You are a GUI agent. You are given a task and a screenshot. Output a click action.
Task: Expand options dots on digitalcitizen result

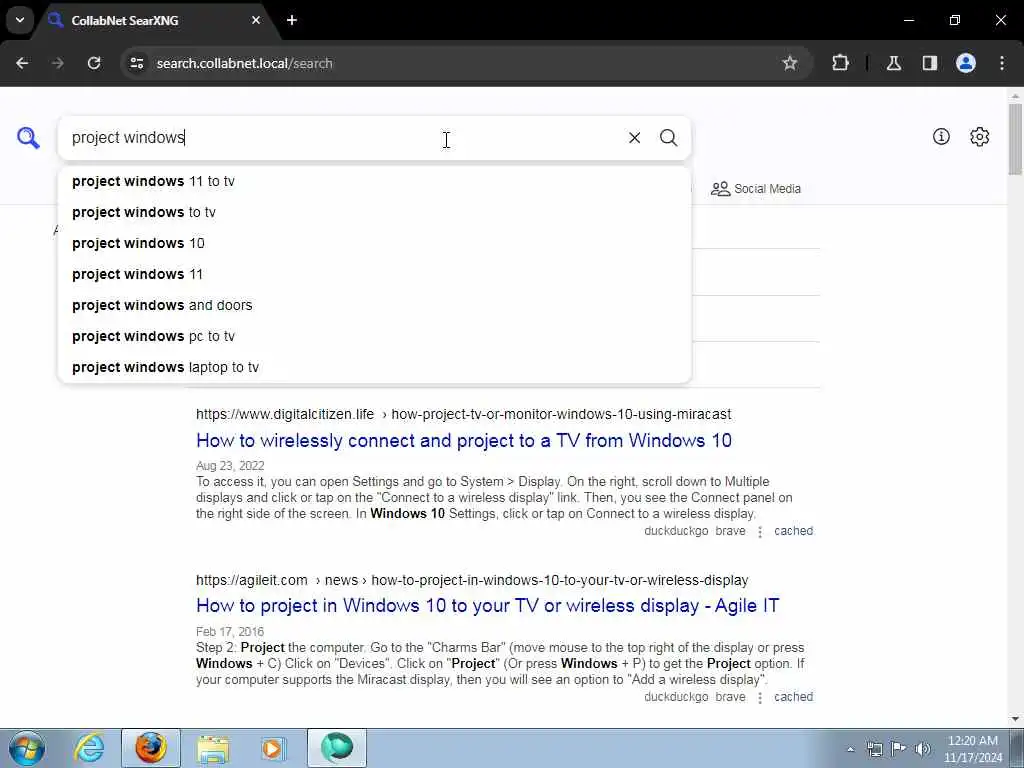coord(760,532)
